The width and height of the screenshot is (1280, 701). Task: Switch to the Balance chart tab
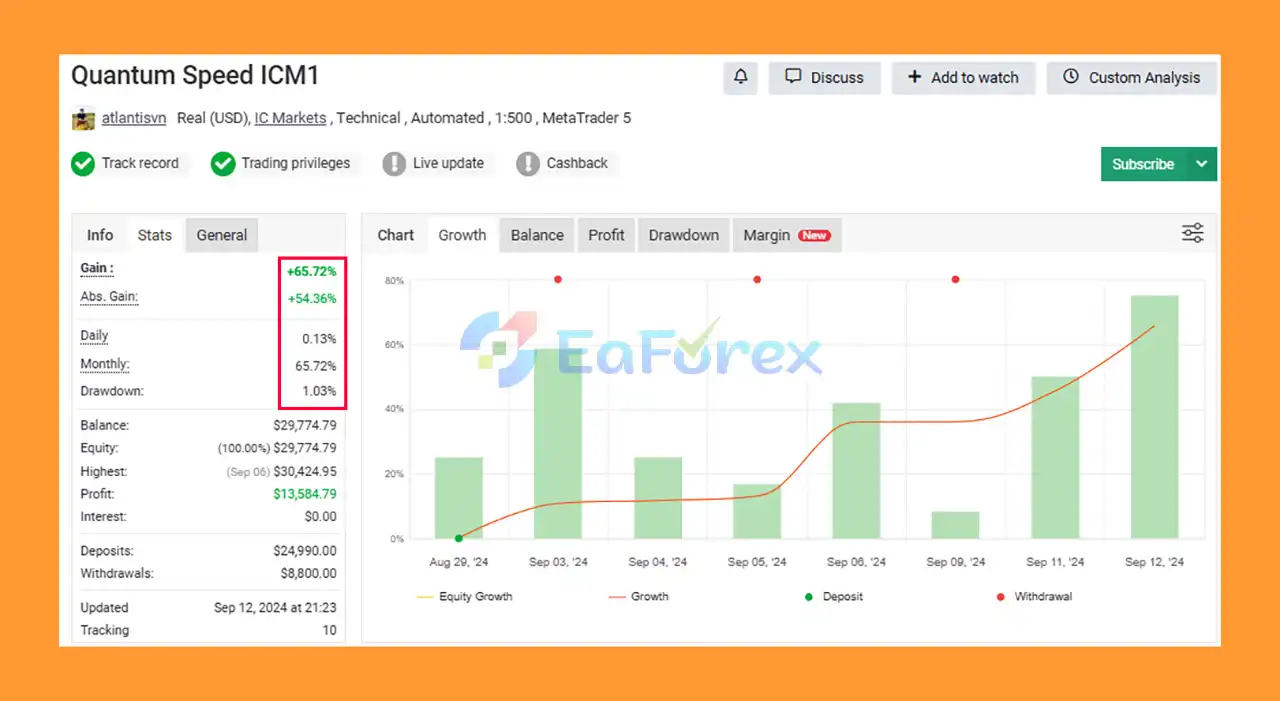537,235
